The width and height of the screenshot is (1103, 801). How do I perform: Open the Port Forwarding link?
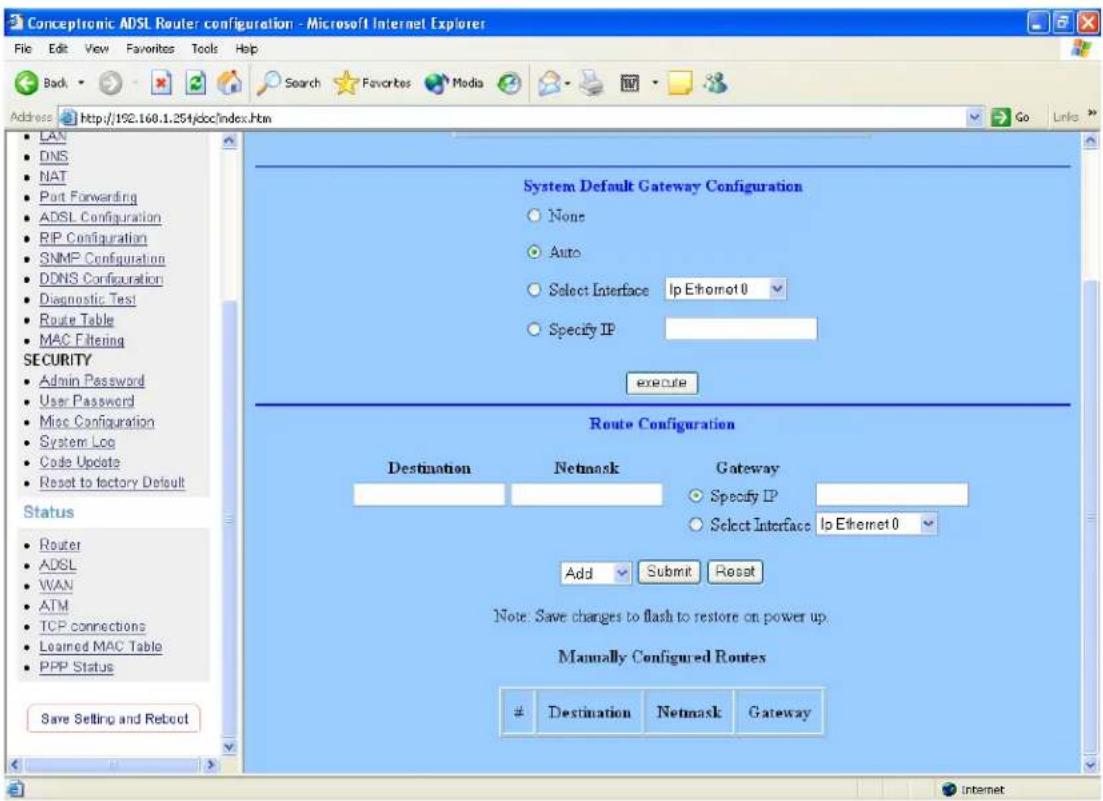pyautogui.click(x=88, y=198)
